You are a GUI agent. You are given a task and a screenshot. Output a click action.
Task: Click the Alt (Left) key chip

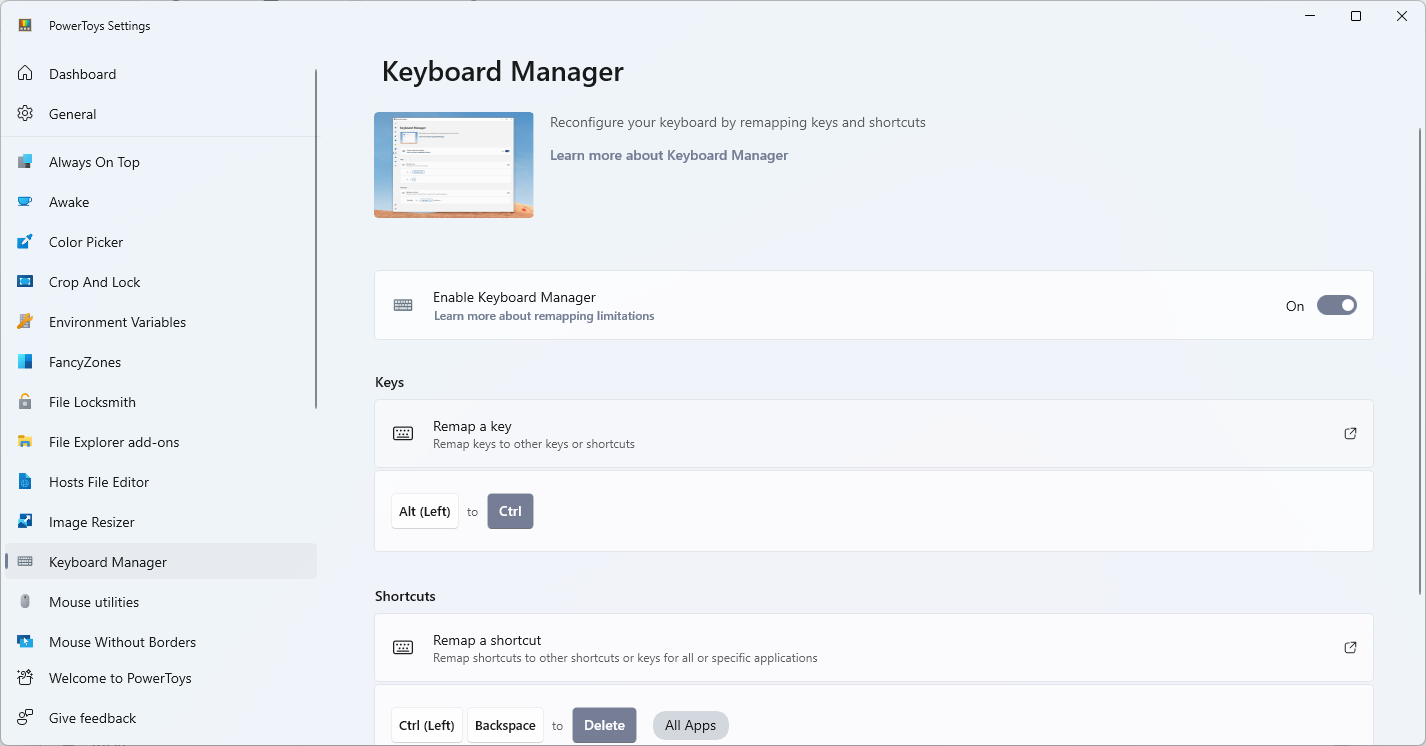point(425,511)
